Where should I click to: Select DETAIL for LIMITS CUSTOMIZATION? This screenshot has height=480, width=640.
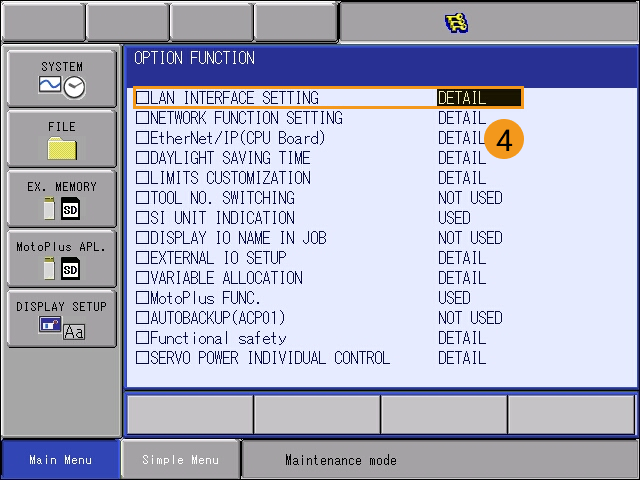click(462, 178)
